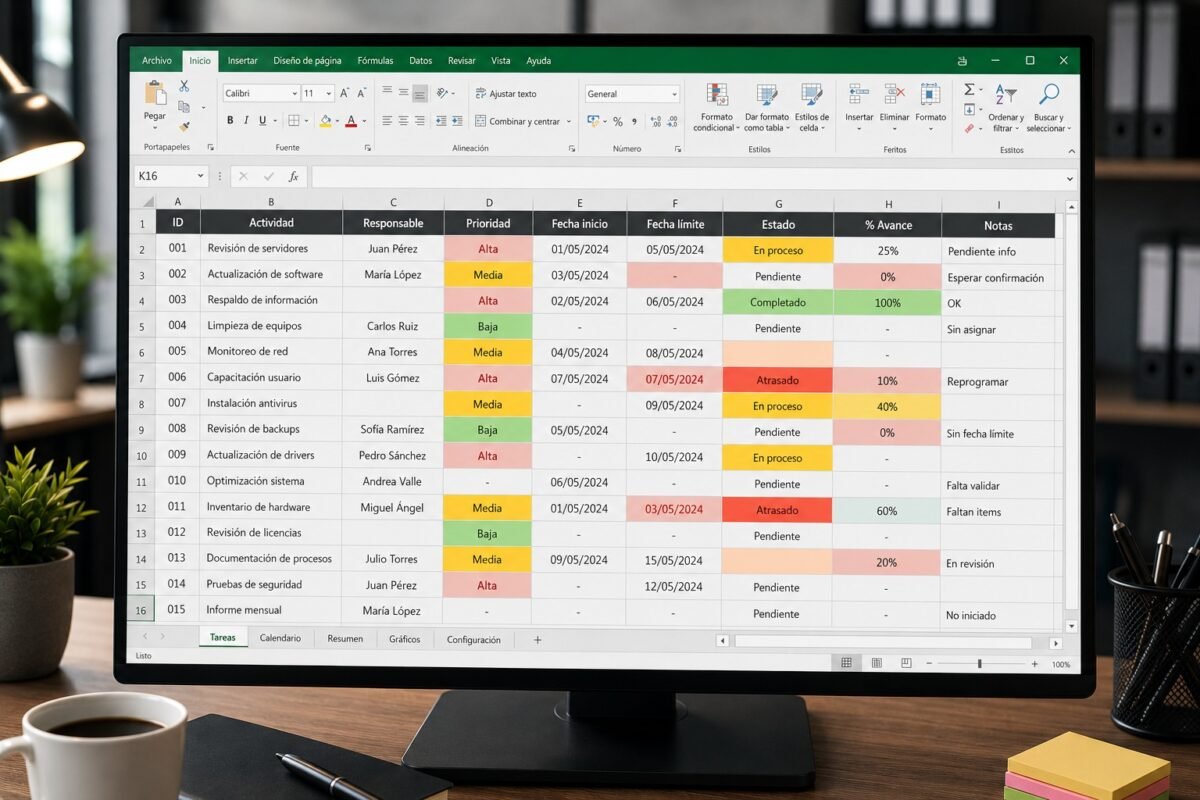Open Ordenar y filtrar dropdown
This screenshot has width=1200, height=800.
(1005, 108)
